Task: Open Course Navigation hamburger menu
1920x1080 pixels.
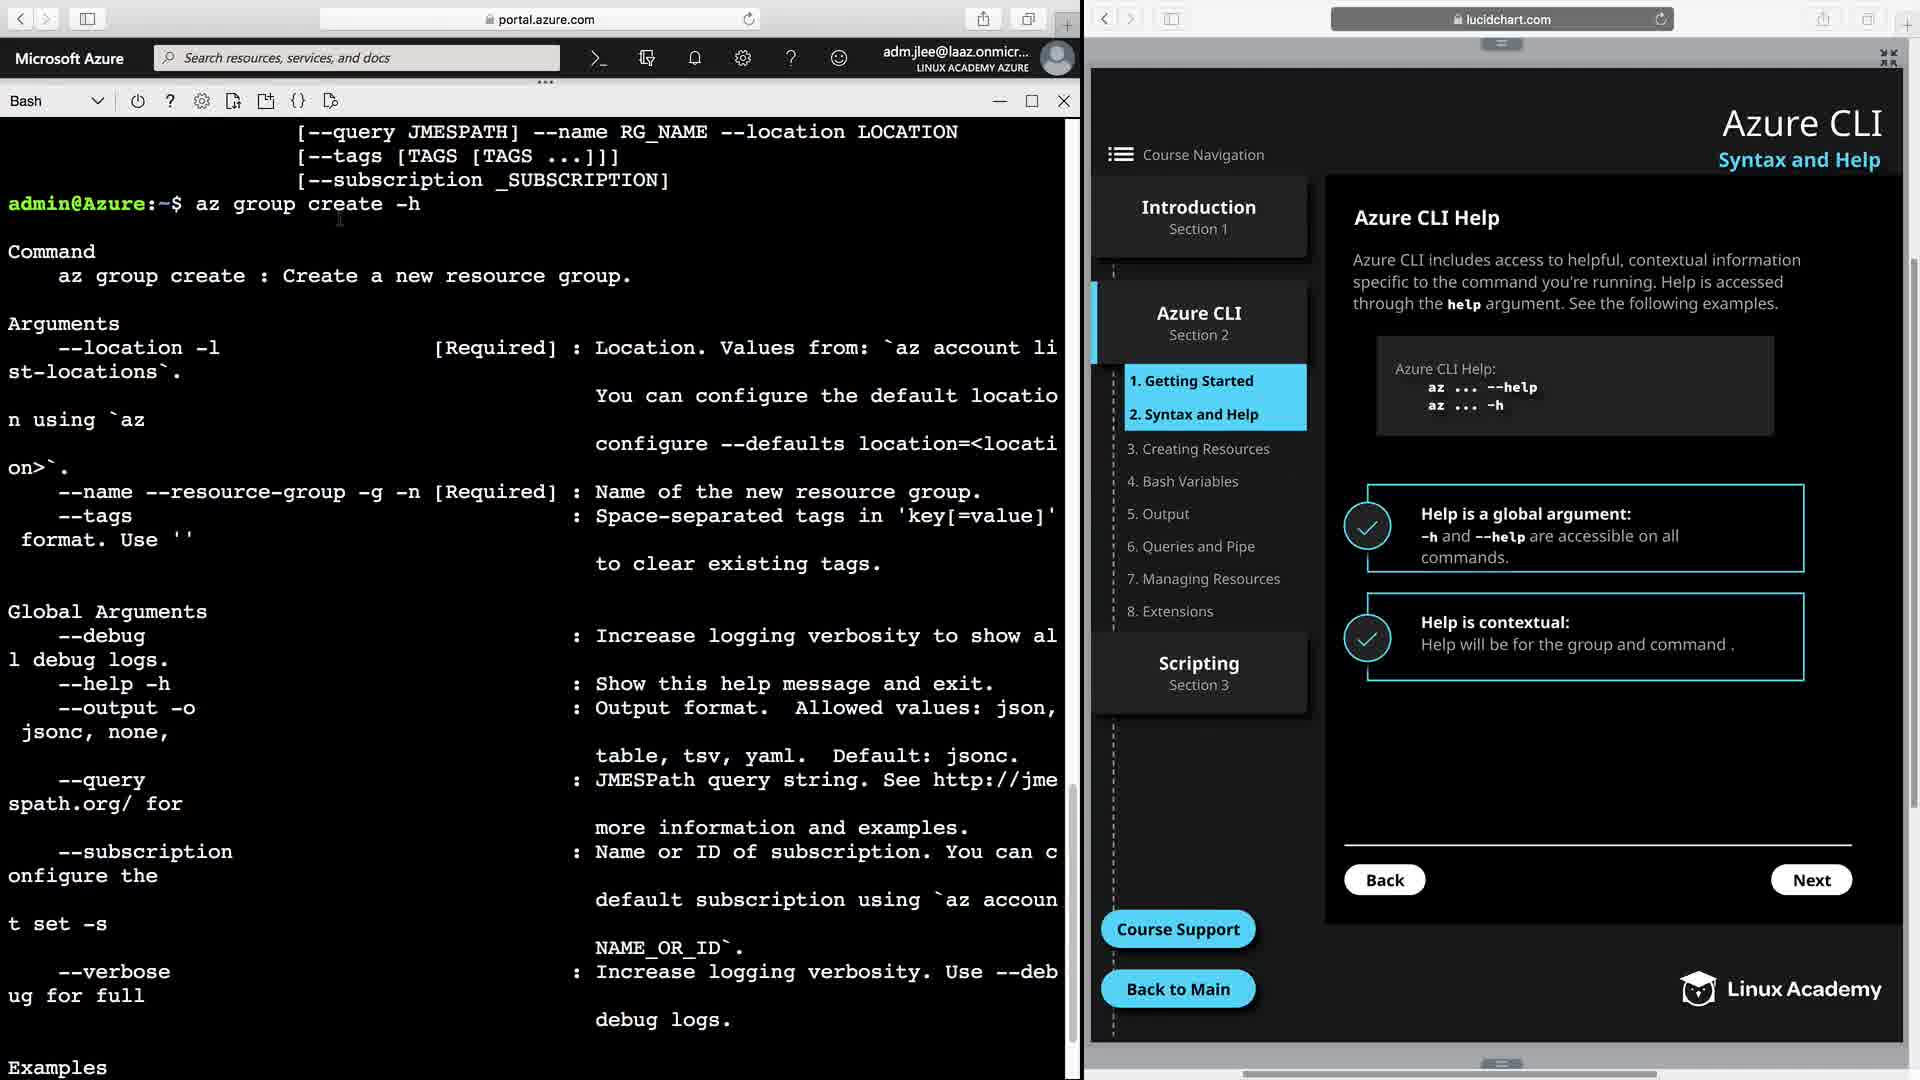Action: (x=1120, y=154)
